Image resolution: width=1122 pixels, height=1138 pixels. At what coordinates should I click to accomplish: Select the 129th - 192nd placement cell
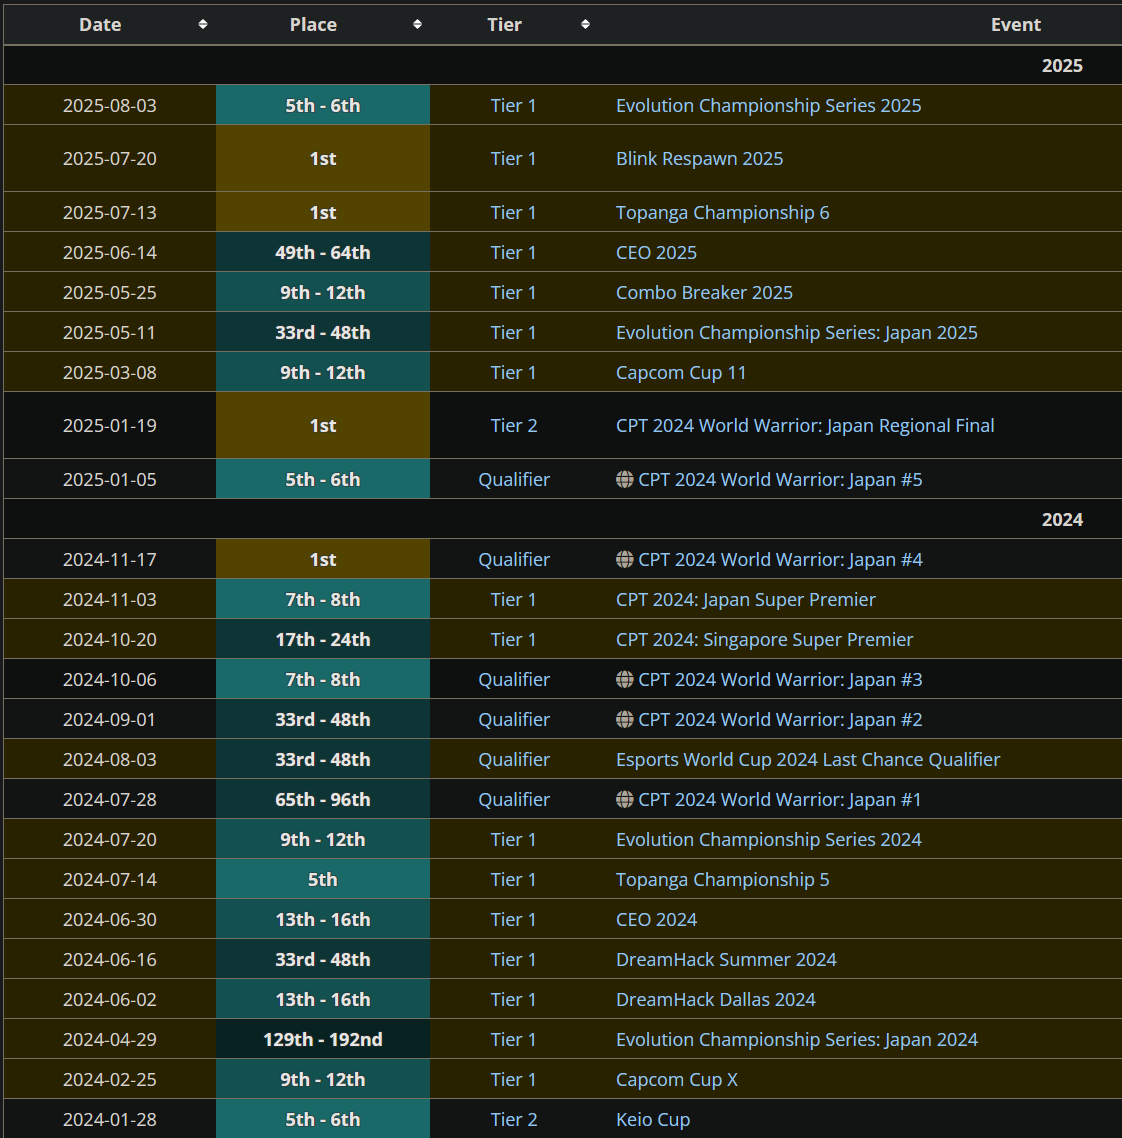point(323,1039)
